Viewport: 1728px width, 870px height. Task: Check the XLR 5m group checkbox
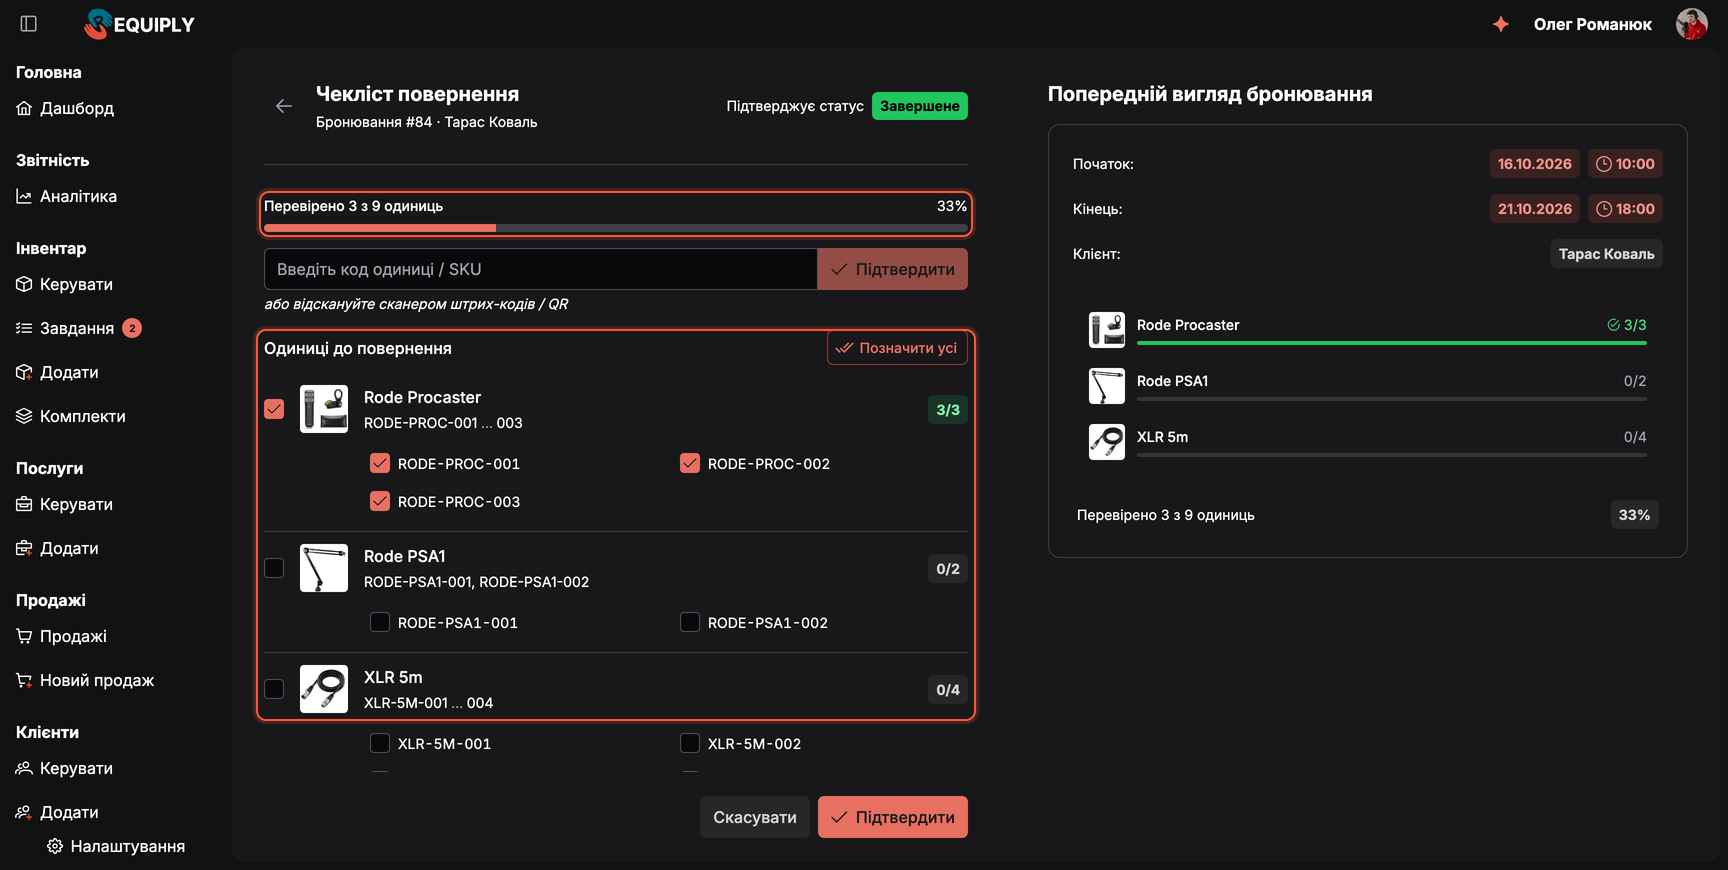[274, 689]
